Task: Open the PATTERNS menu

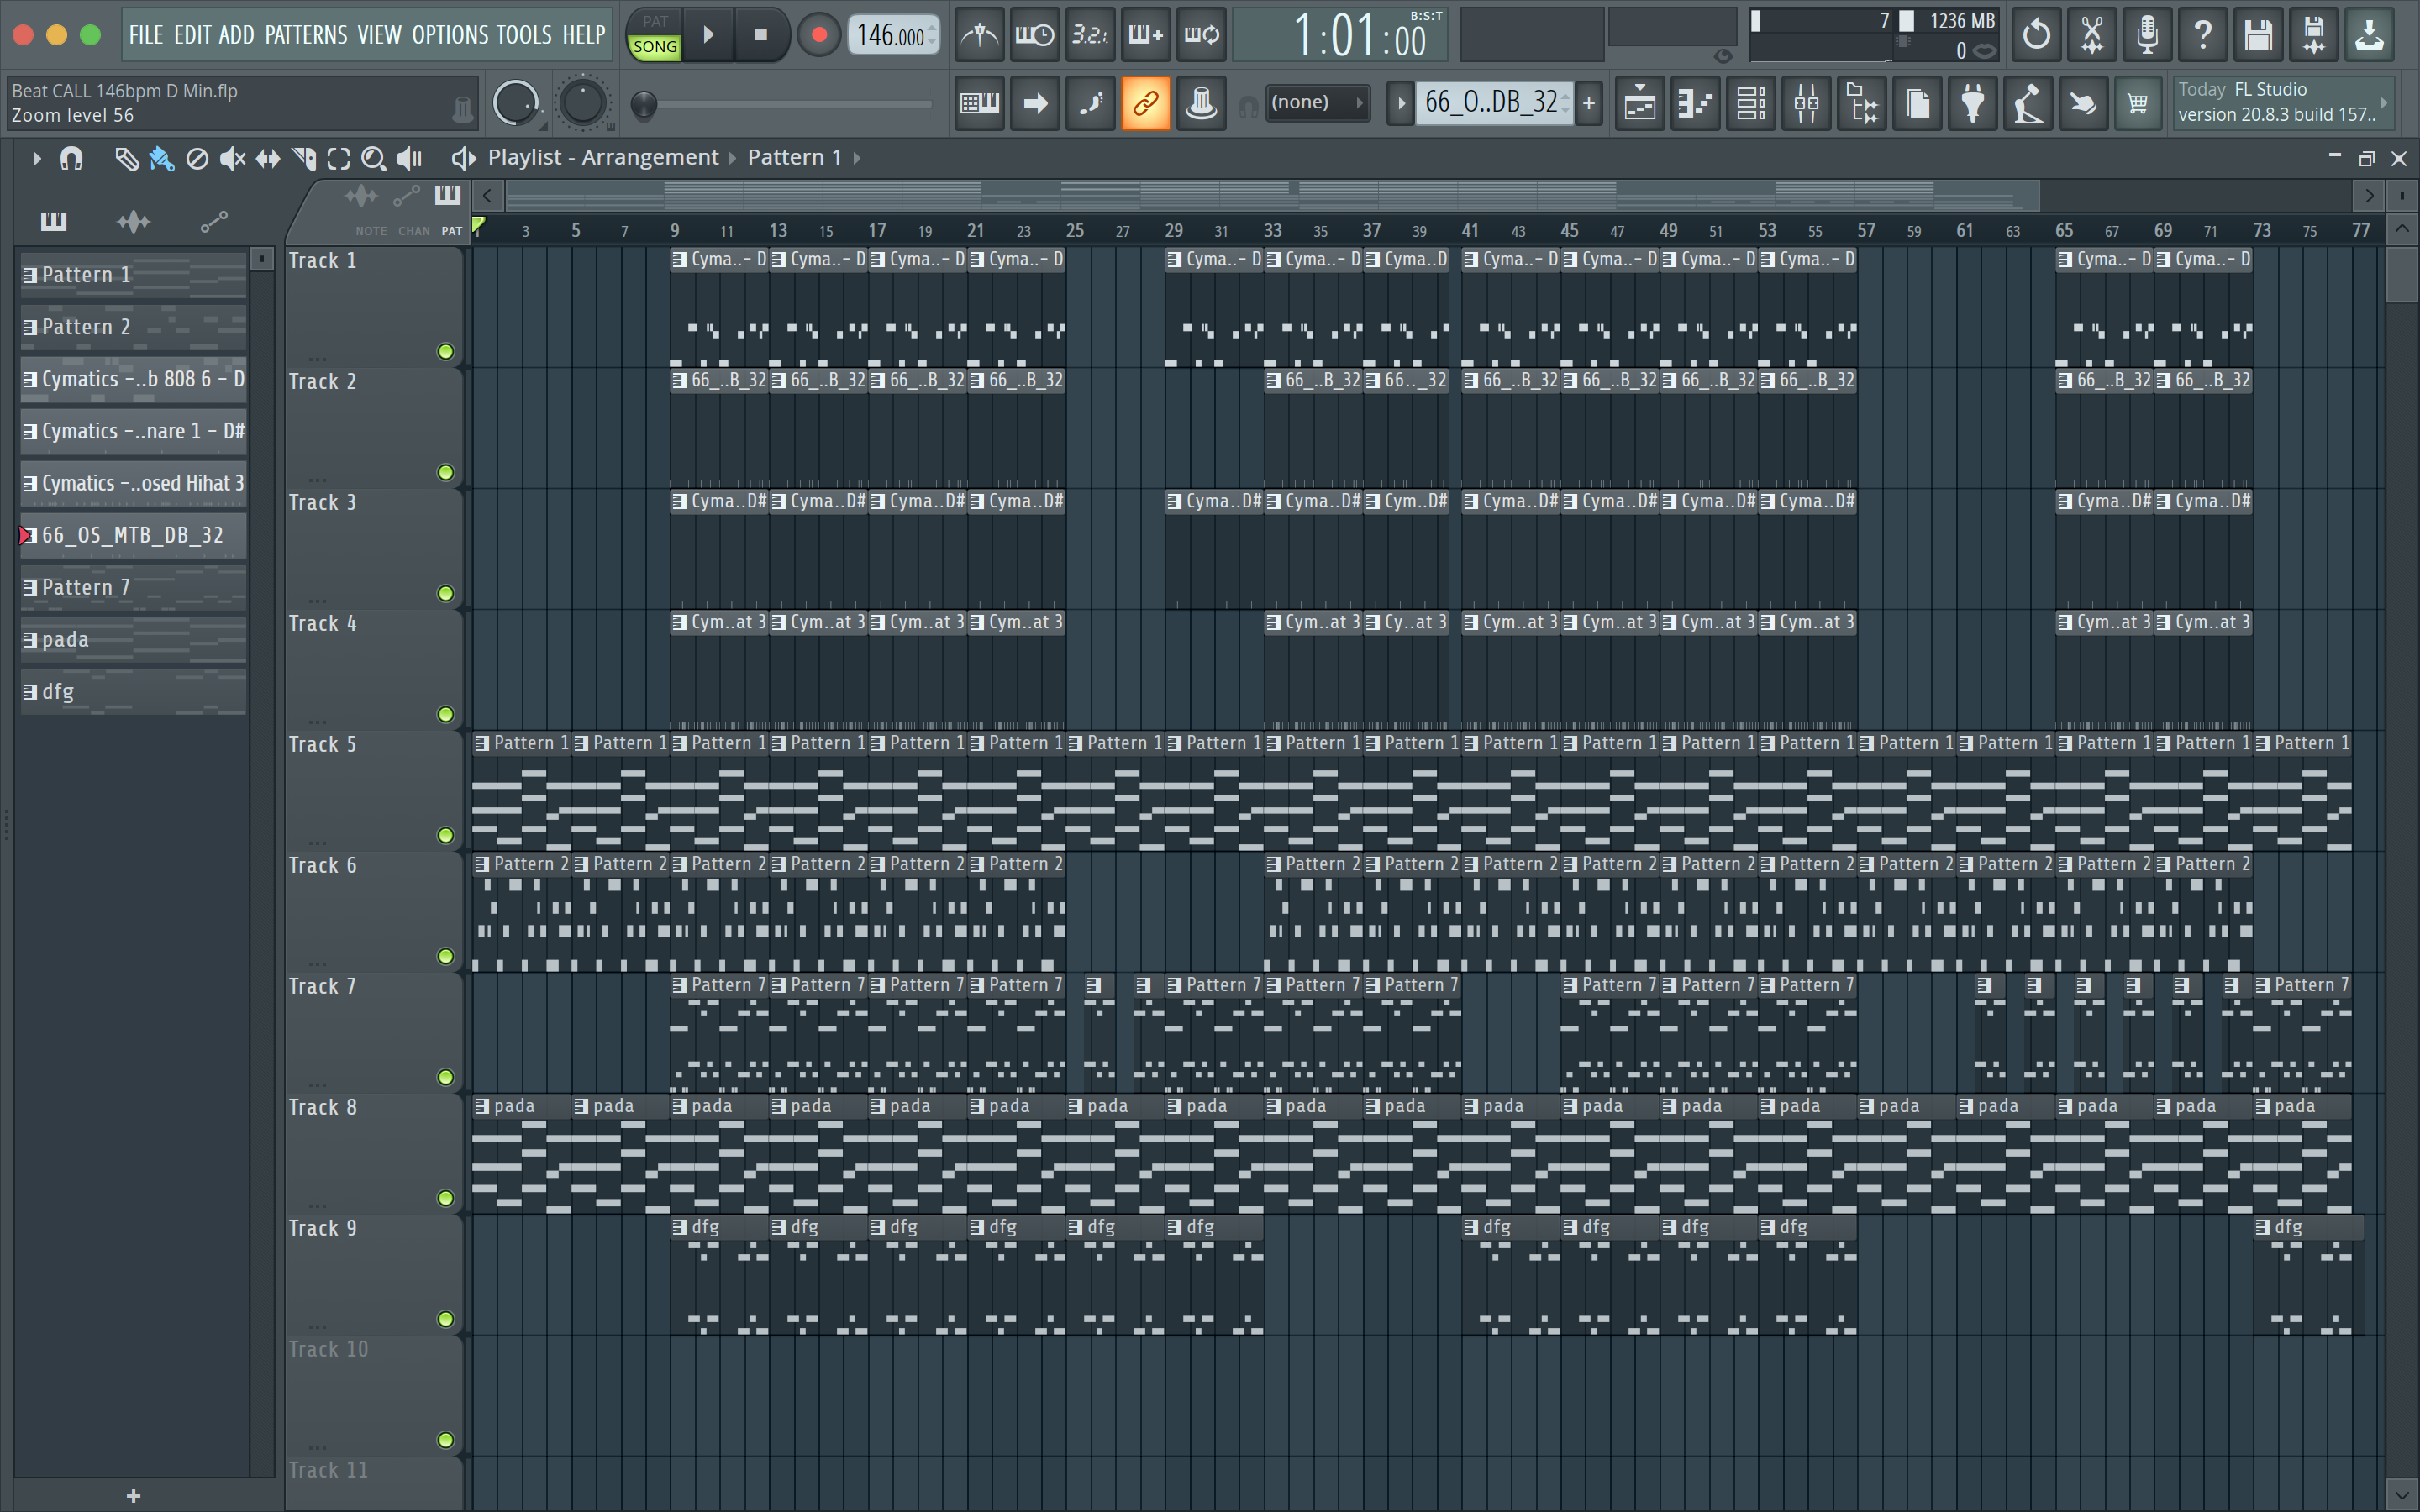Action: (306, 35)
